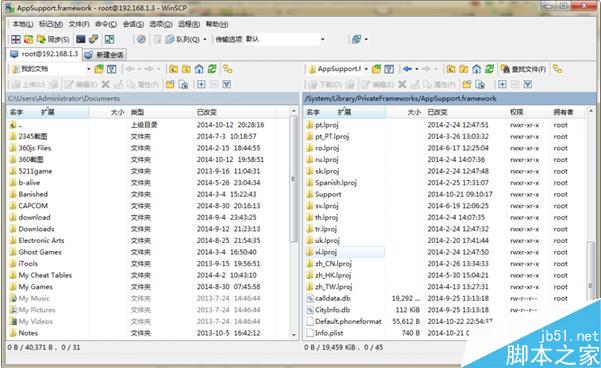Go to parent directory in the remote panel
601x368 pixels.
(x=451, y=69)
